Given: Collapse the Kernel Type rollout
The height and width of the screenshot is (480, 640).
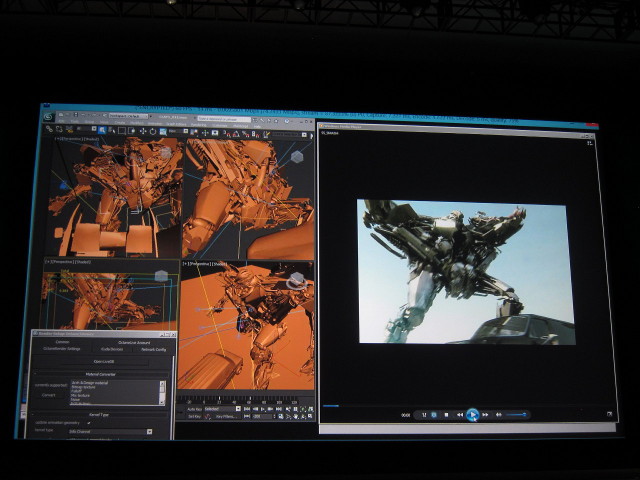Looking at the screenshot, I should (99, 414).
